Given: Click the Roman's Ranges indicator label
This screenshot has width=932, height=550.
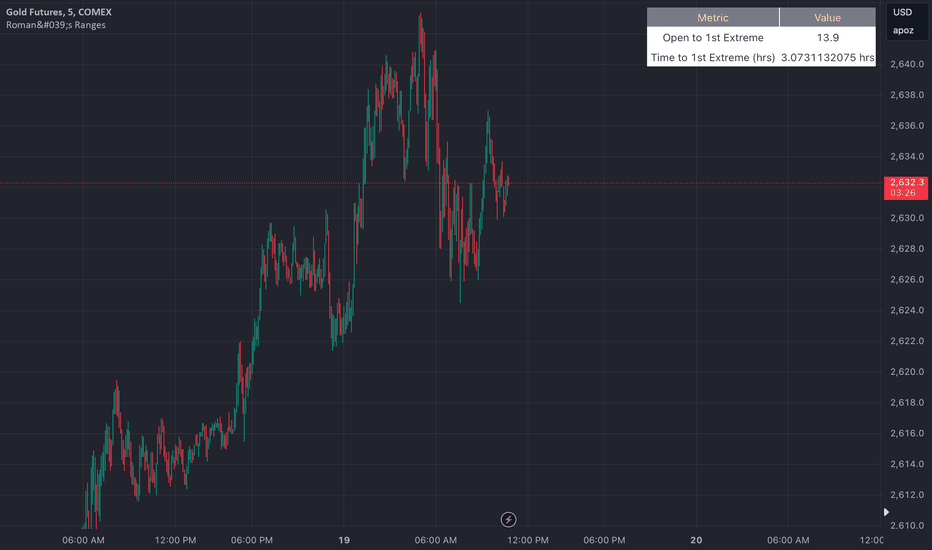Looking at the screenshot, I should pyautogui.click(x=56, y=25).
